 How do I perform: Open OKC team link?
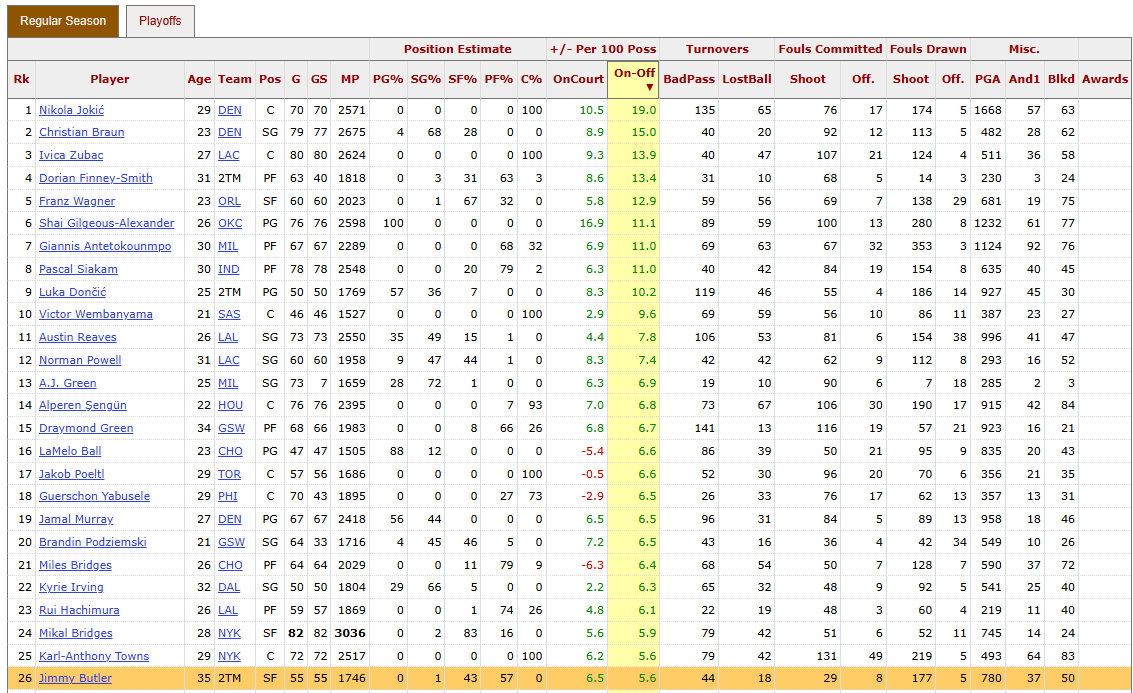pos(230,223)
